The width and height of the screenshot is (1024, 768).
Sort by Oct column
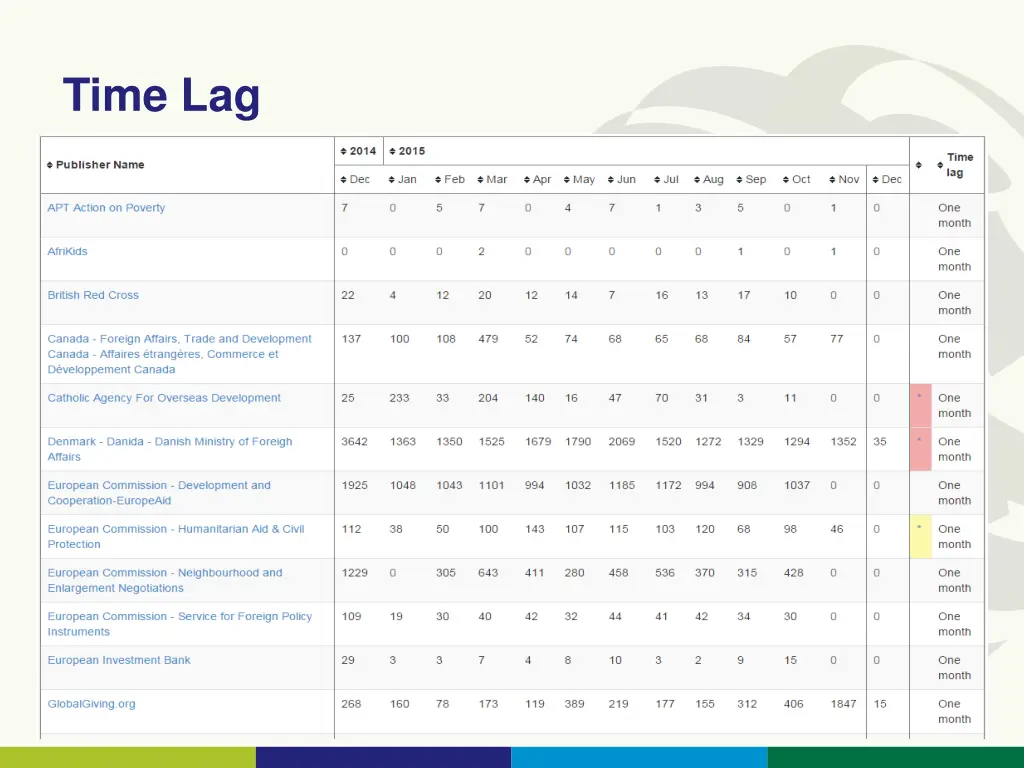point(796,180)
